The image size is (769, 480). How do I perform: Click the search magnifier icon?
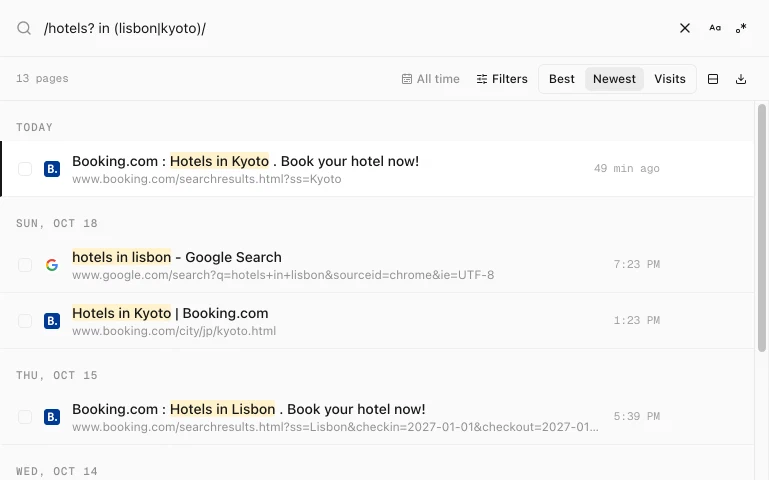pos(24,28)
